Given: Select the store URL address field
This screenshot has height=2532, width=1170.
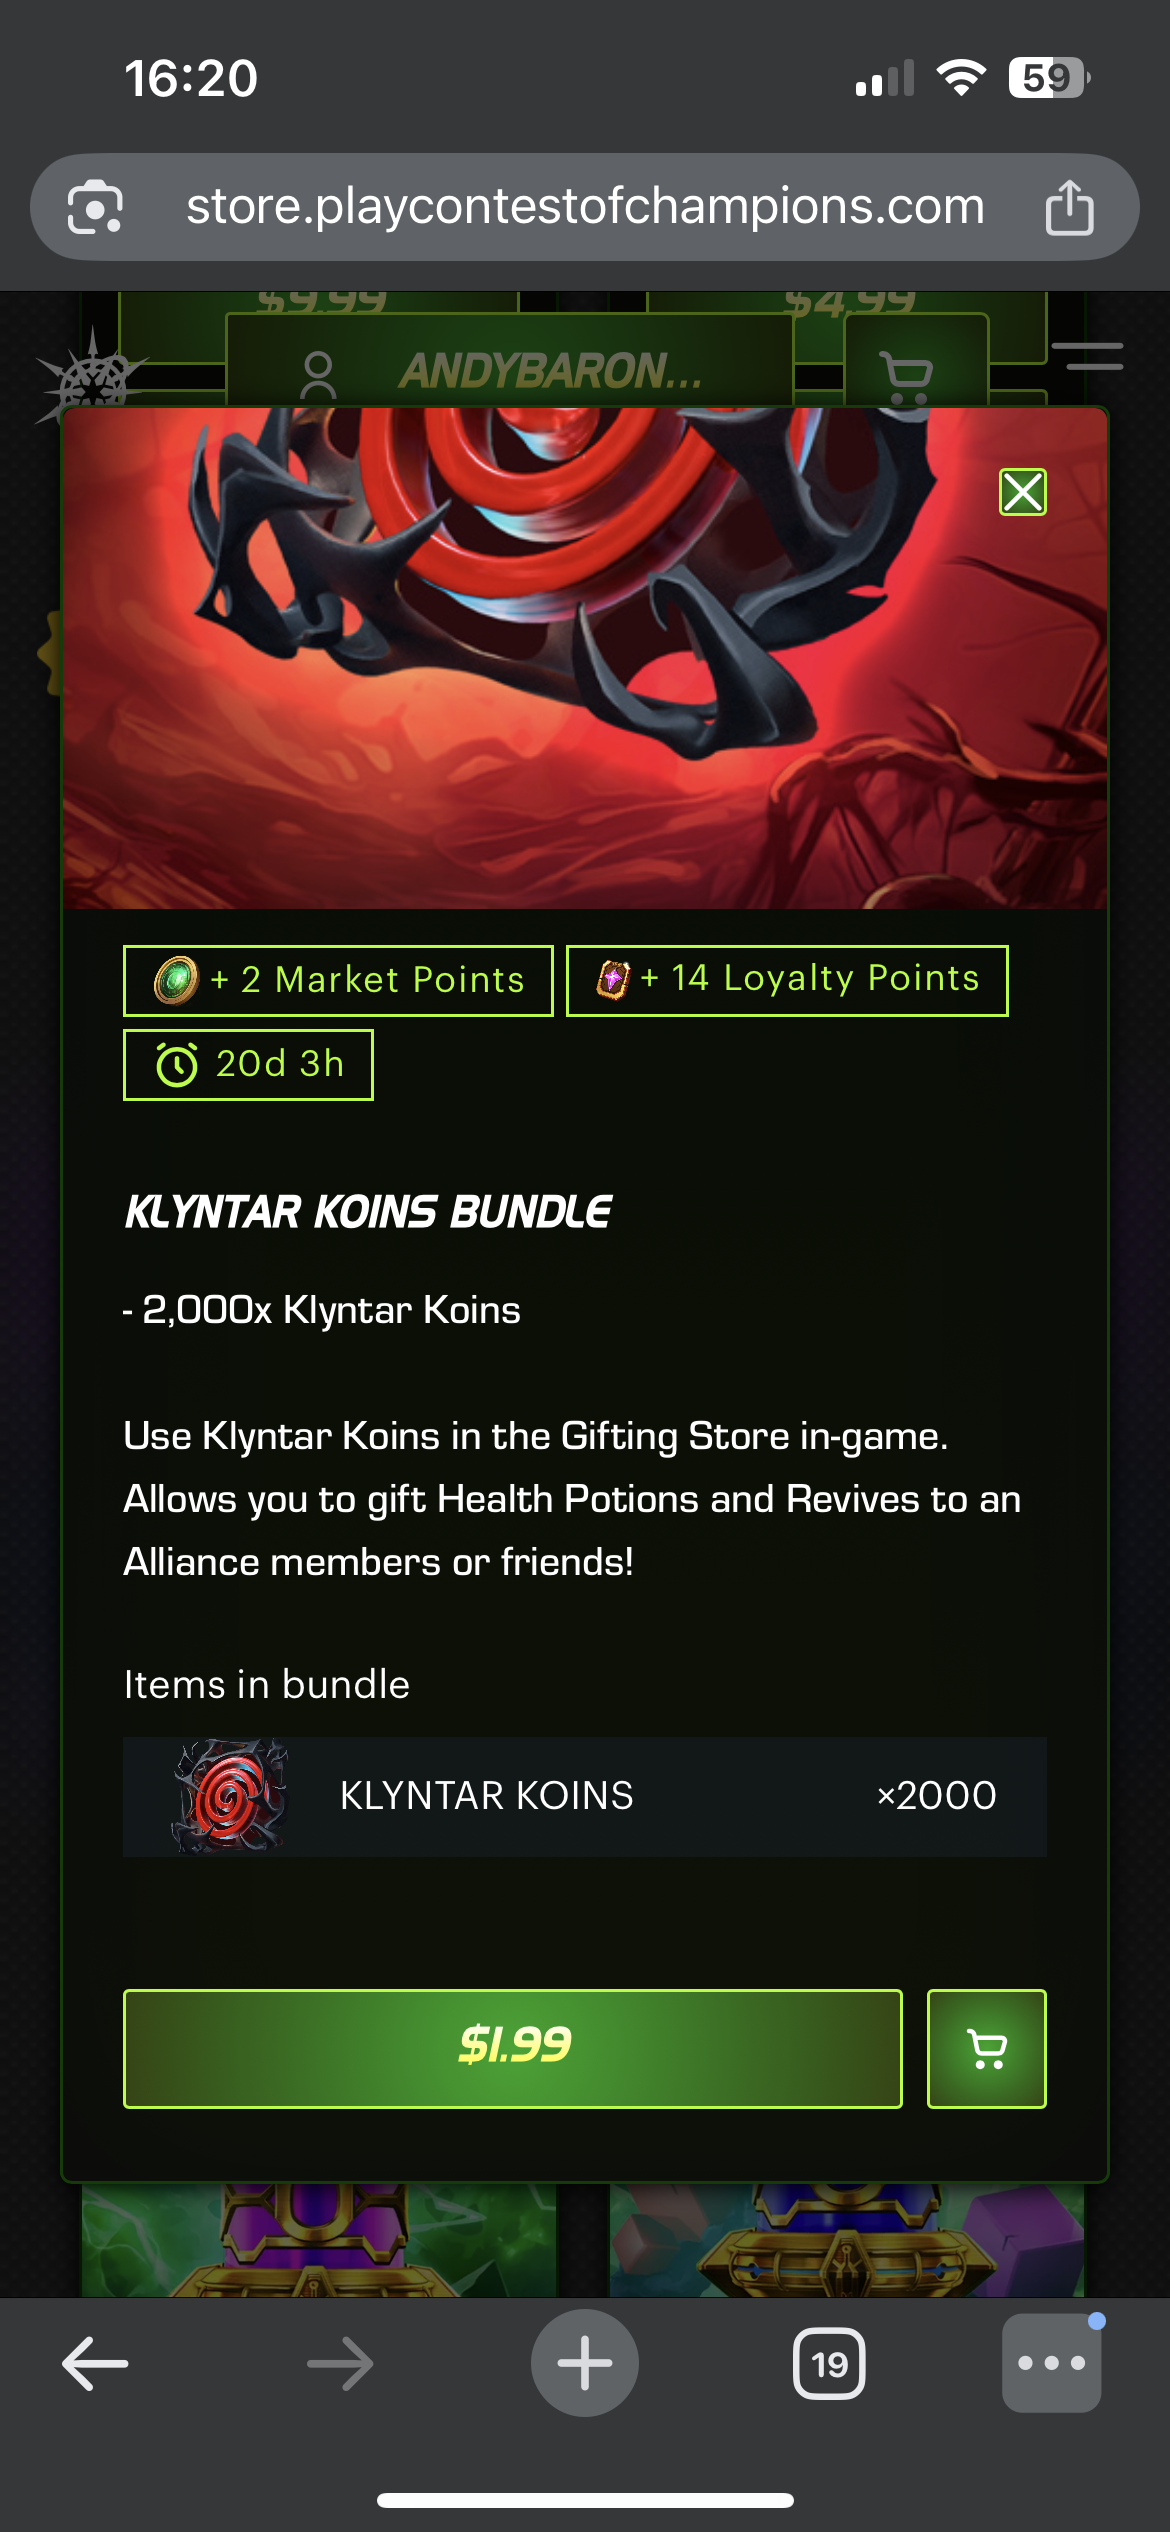Looking at the screenshot, I should pos(585,206).
